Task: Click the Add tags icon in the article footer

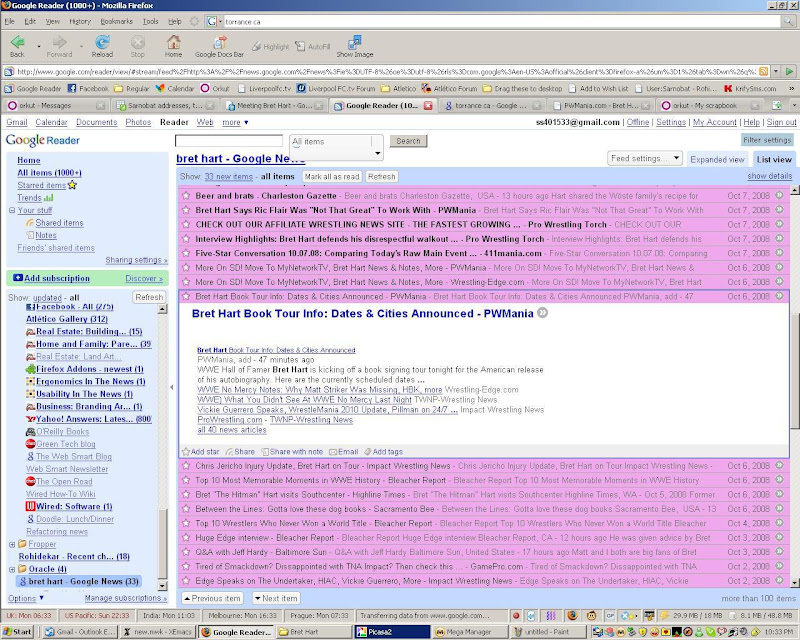Action: [368, 452]
